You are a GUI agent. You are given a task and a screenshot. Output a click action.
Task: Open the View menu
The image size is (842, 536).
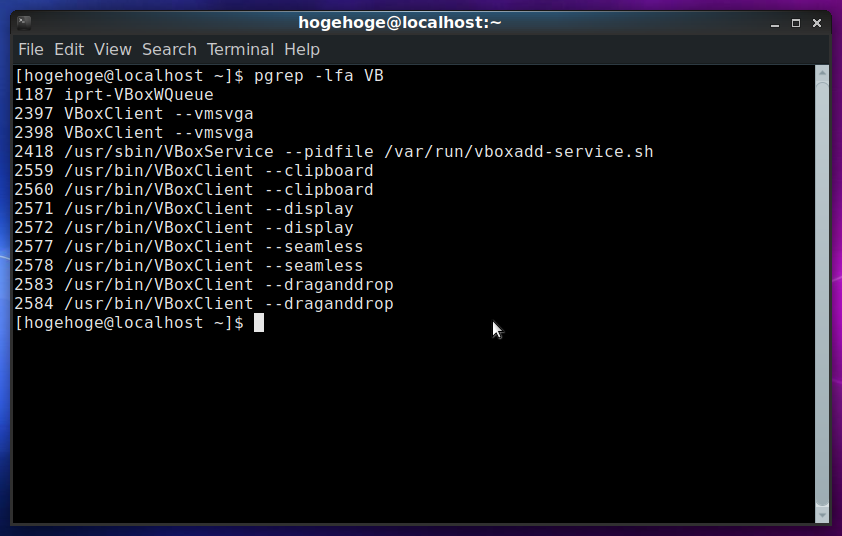click(113, 49)
